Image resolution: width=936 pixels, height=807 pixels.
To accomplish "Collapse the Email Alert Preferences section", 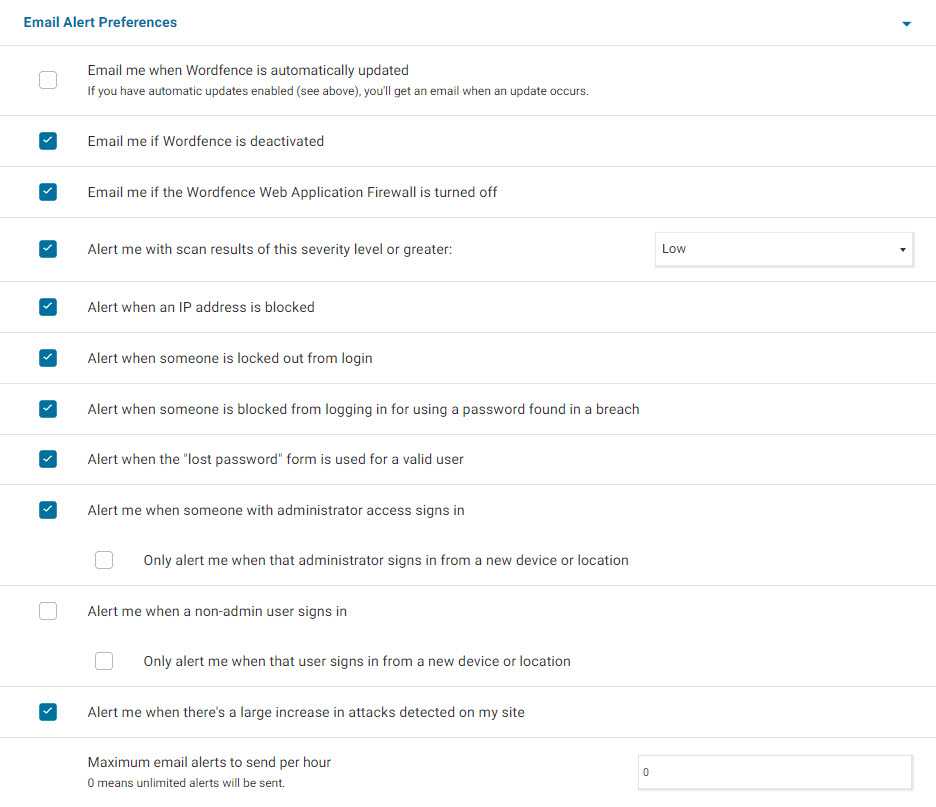I will pyautogui.click(x=907, y=22).
